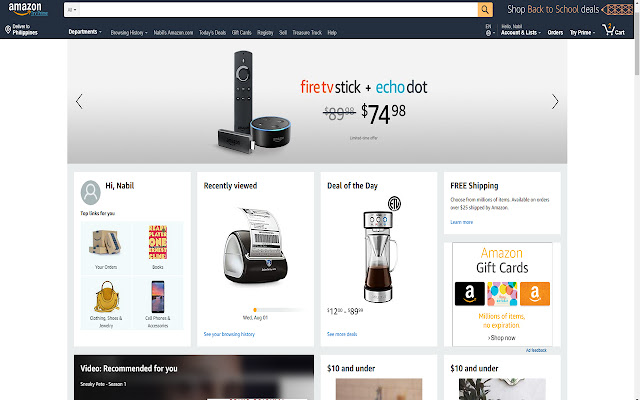
Task: Open the Your Orders box icon
Action: [x=106, y=242]
